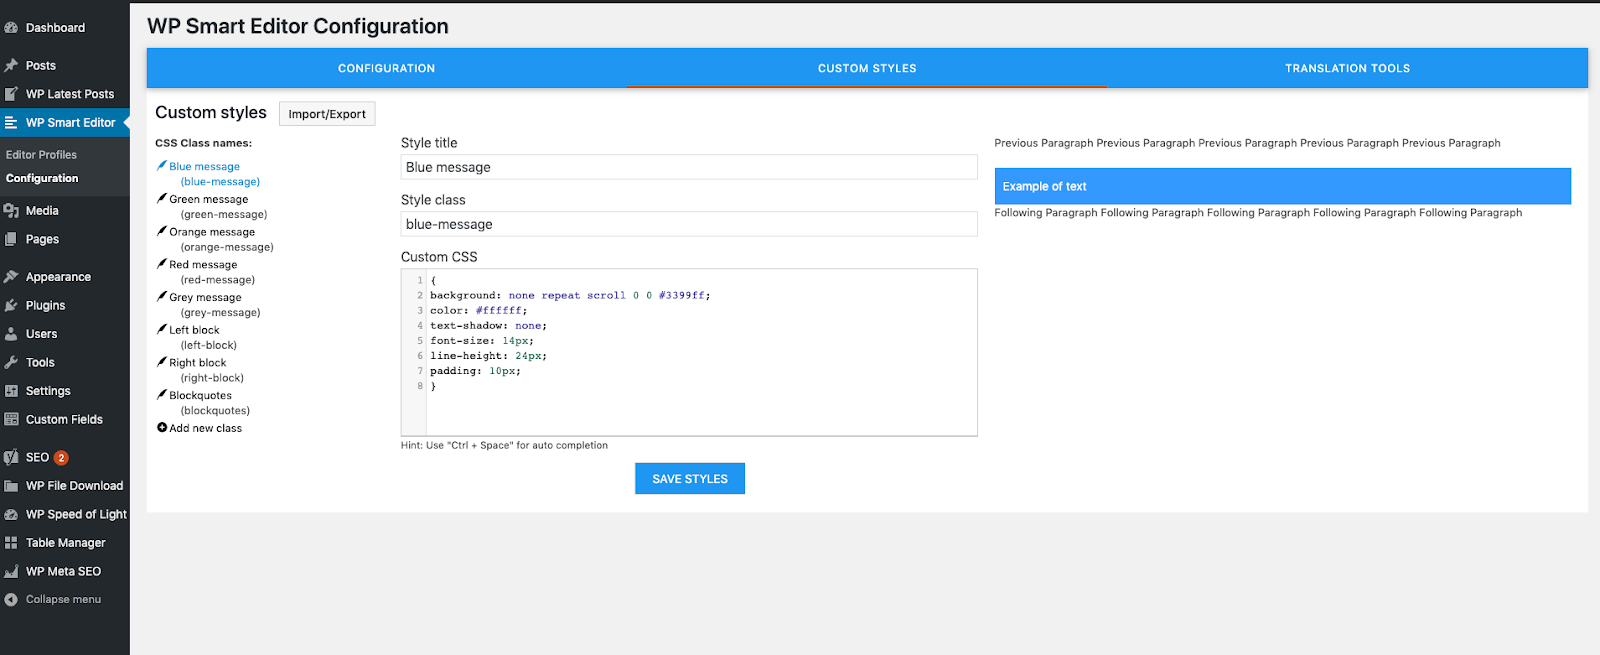Viewport: 1600px width, 655px height.
Task: Open Configuration submenu item
Action: click(42, 178)
